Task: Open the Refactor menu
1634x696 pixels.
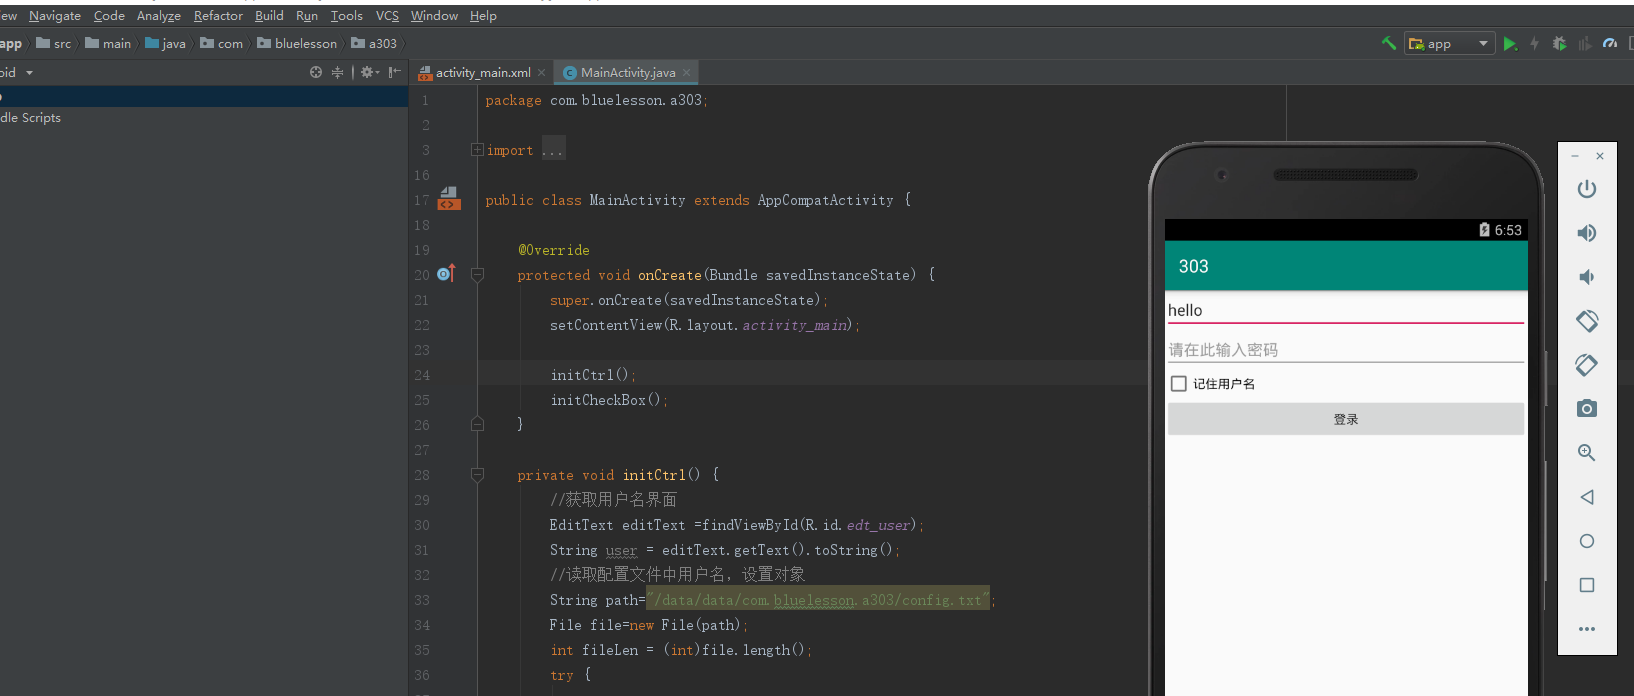Action: tap(218, 16)
